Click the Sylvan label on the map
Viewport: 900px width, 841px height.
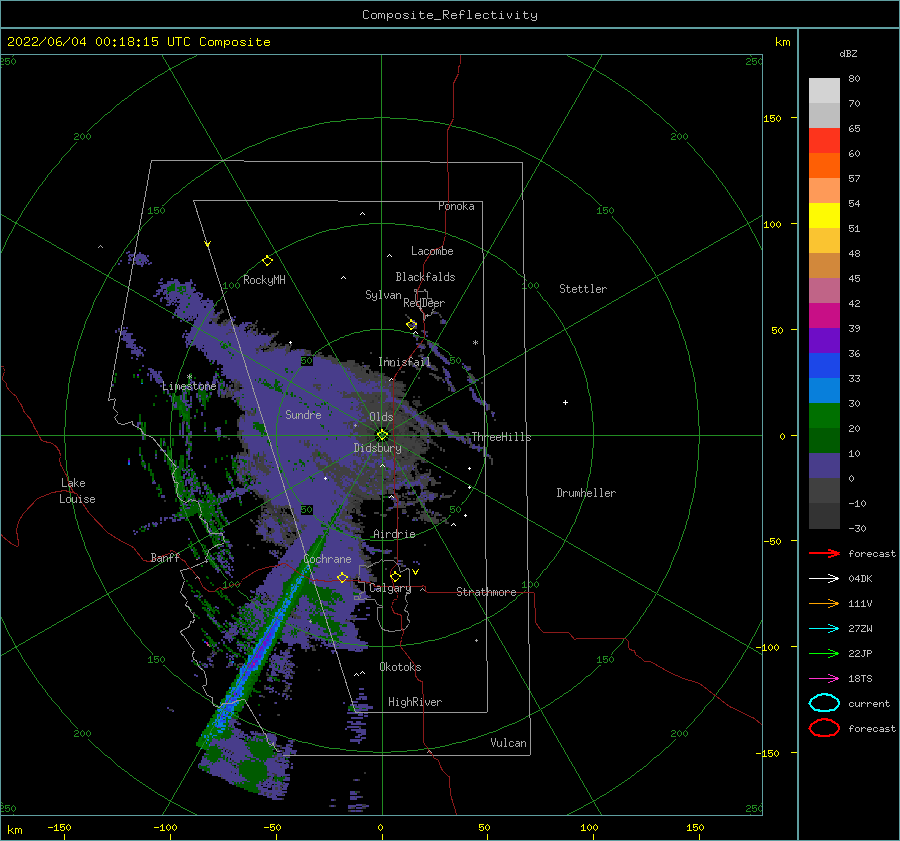(383, 295)
